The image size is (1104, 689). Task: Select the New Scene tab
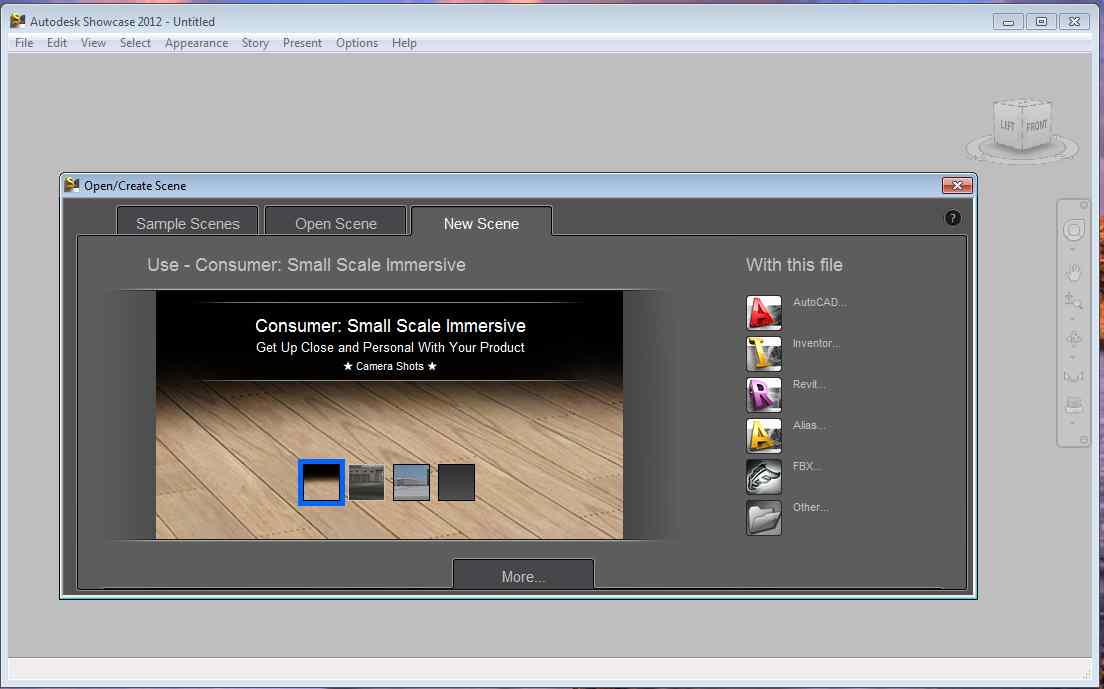pos(482,223)
